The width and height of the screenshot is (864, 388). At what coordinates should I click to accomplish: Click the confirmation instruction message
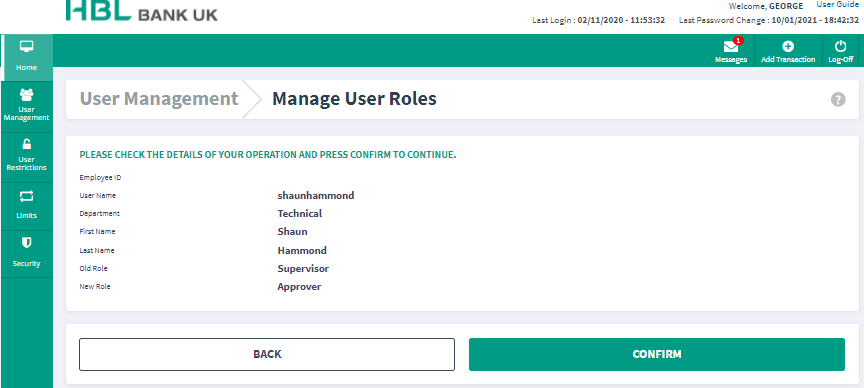tap(268, 155)
